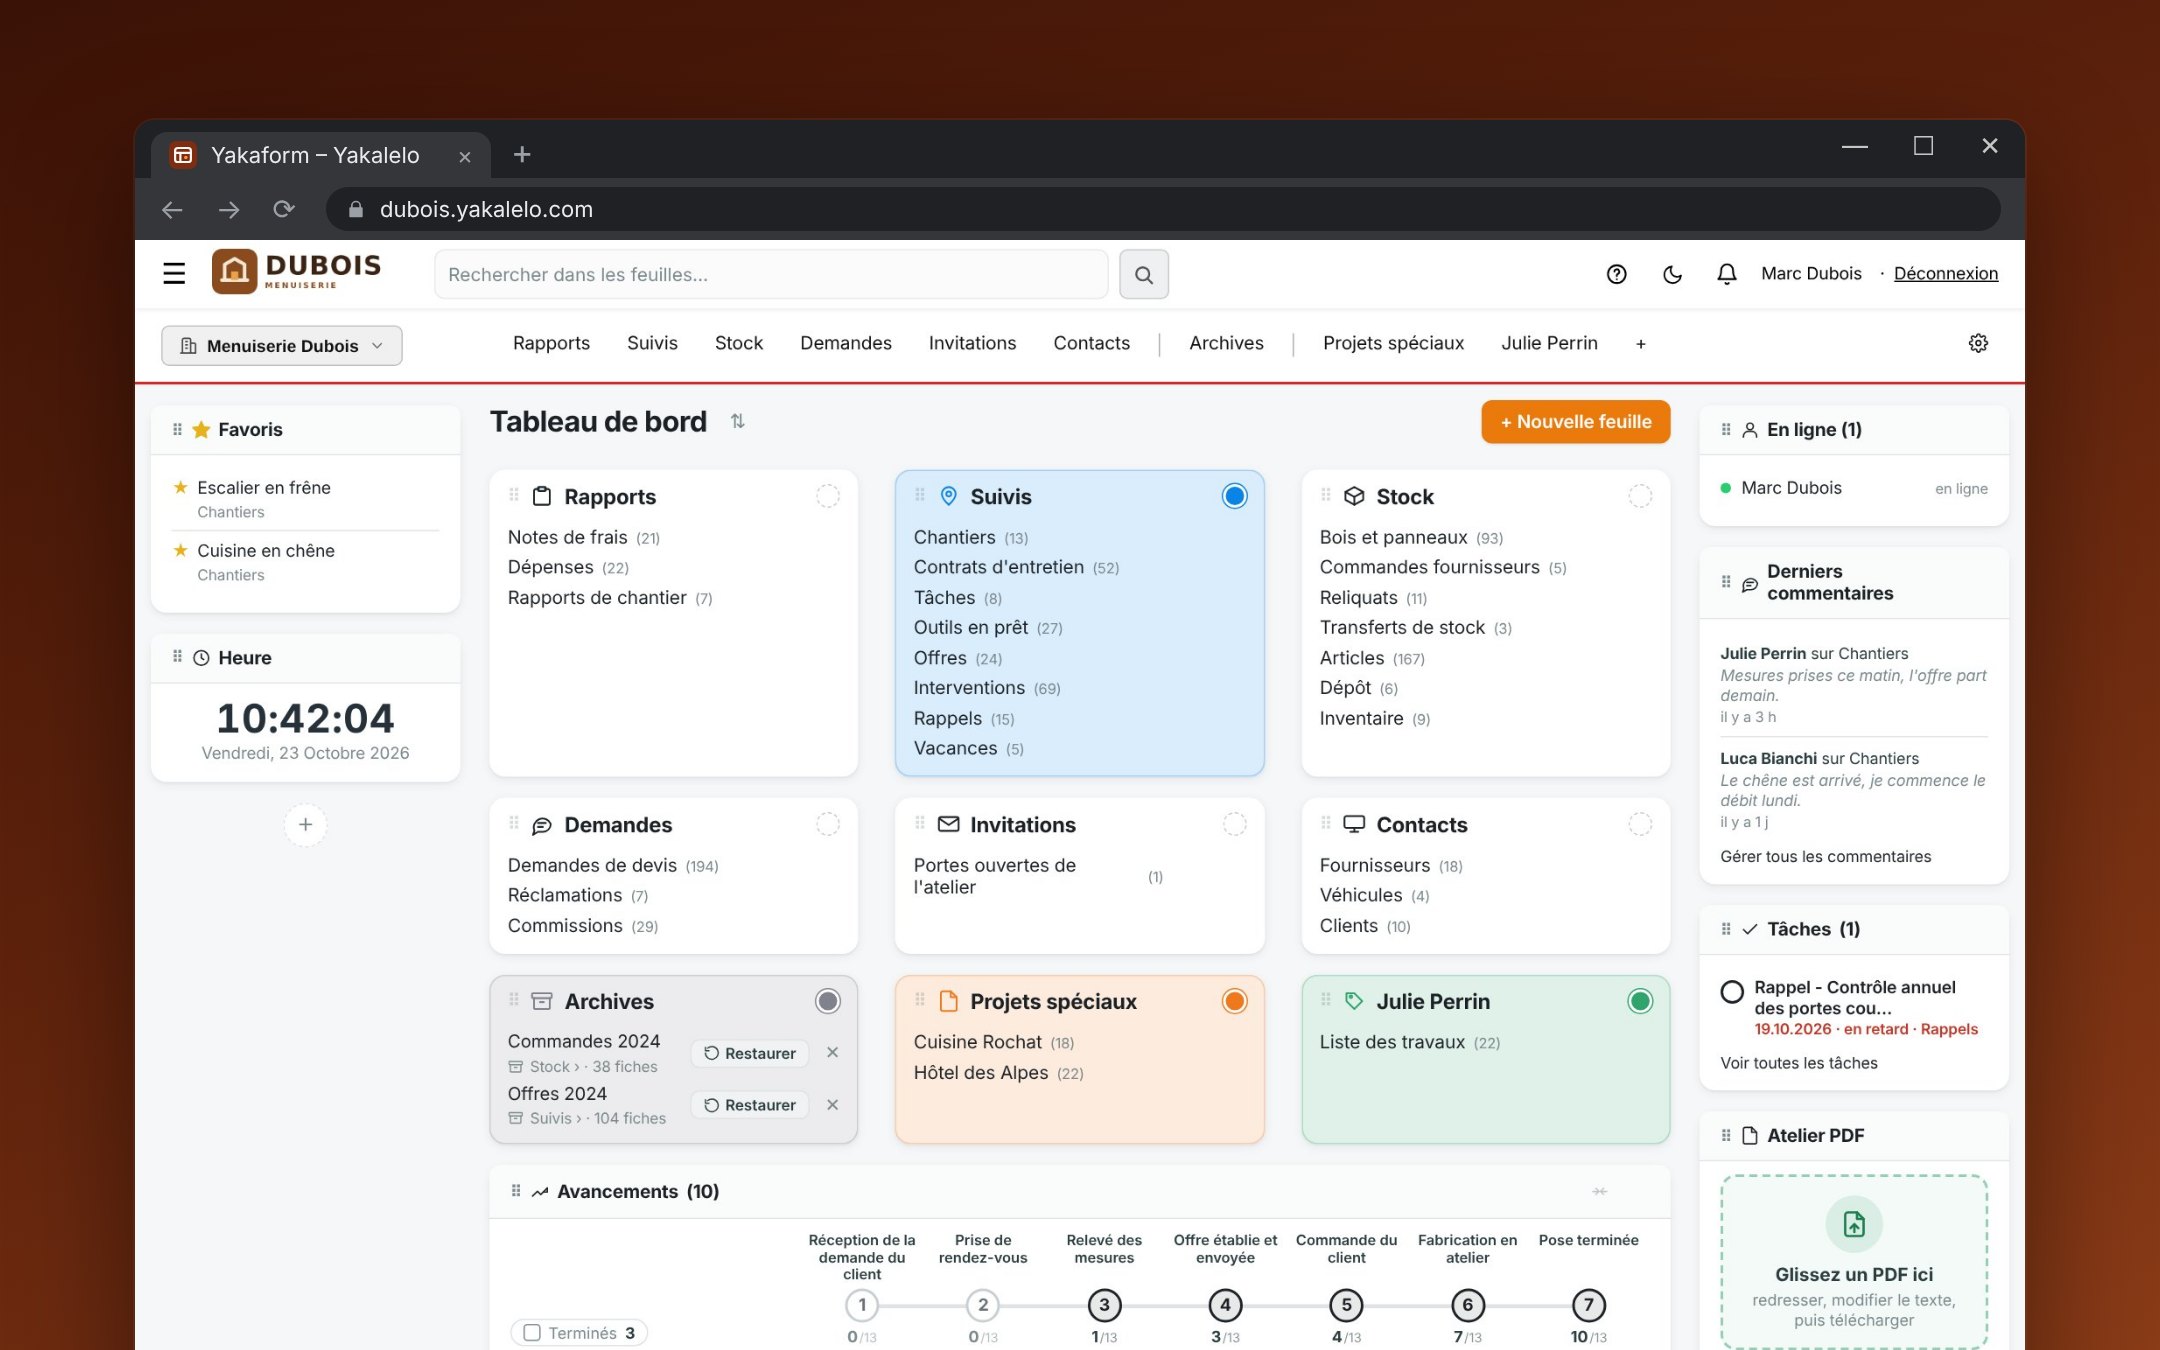This screenshot has height=1350, width=2160.
Task: Open the hamburger menu
Action: click(174, 273)
